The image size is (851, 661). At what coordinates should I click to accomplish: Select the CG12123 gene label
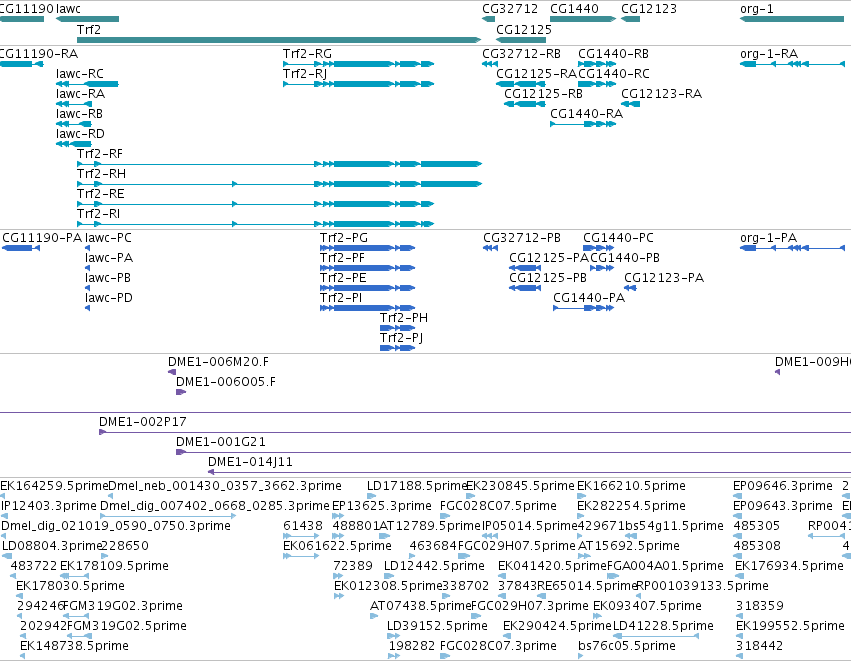coord(649,9)
